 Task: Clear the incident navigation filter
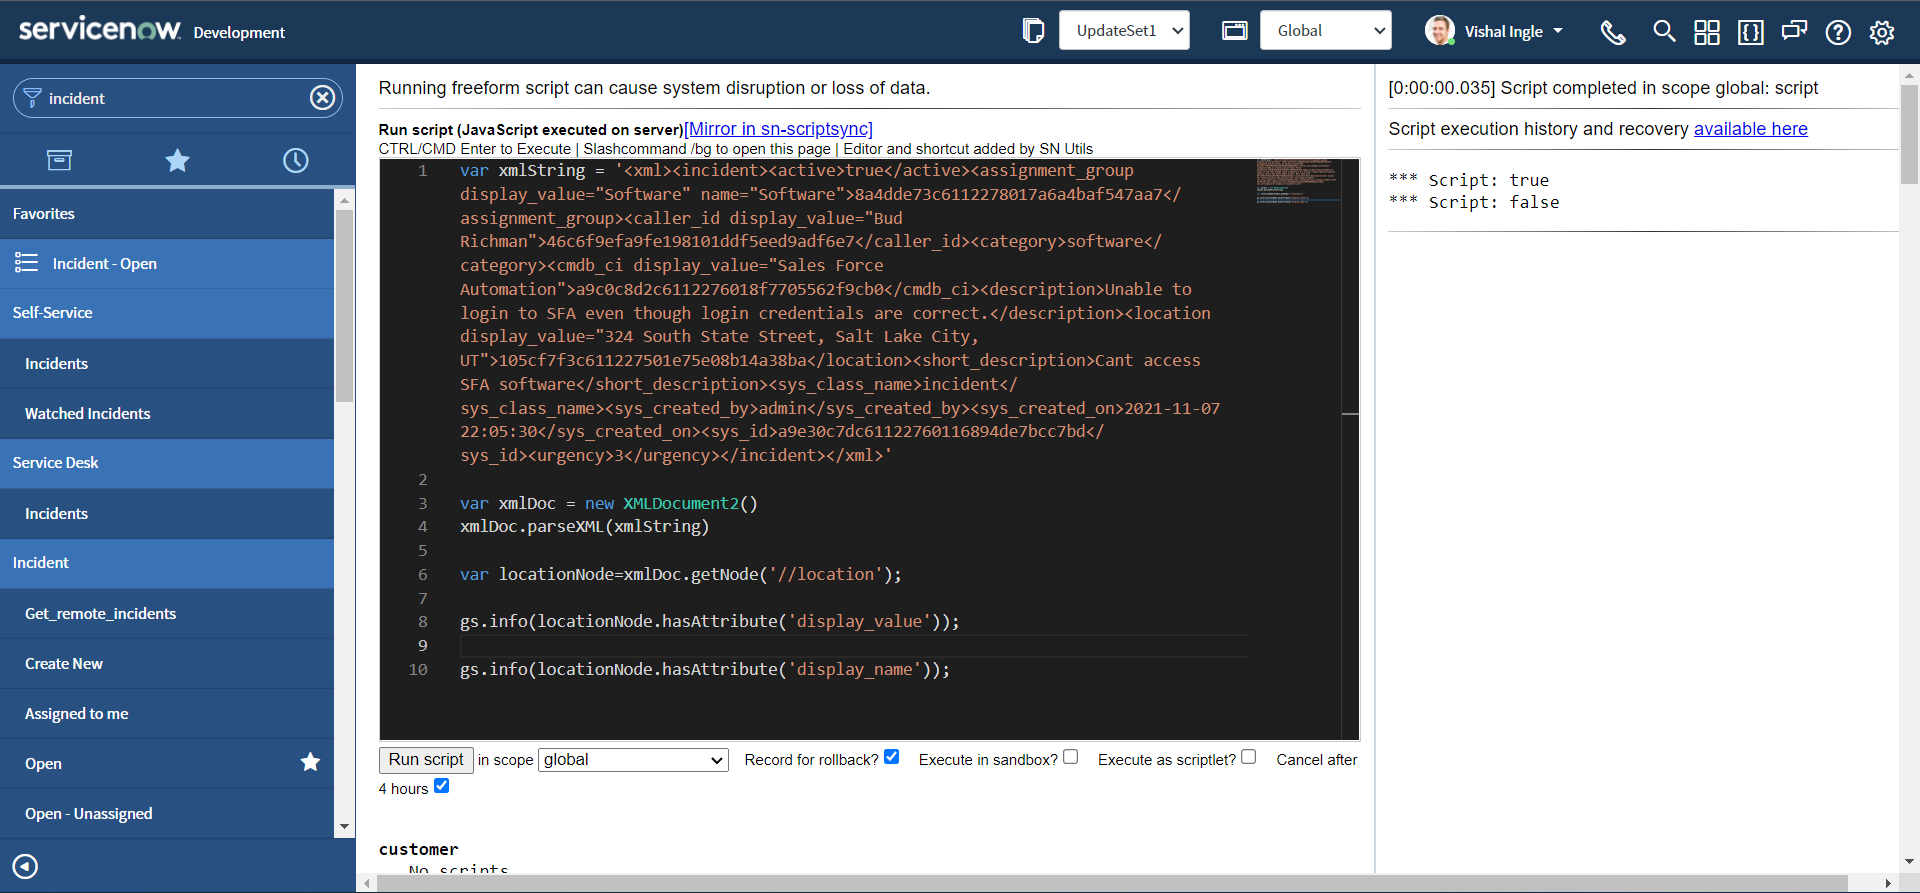click(322, 98)
